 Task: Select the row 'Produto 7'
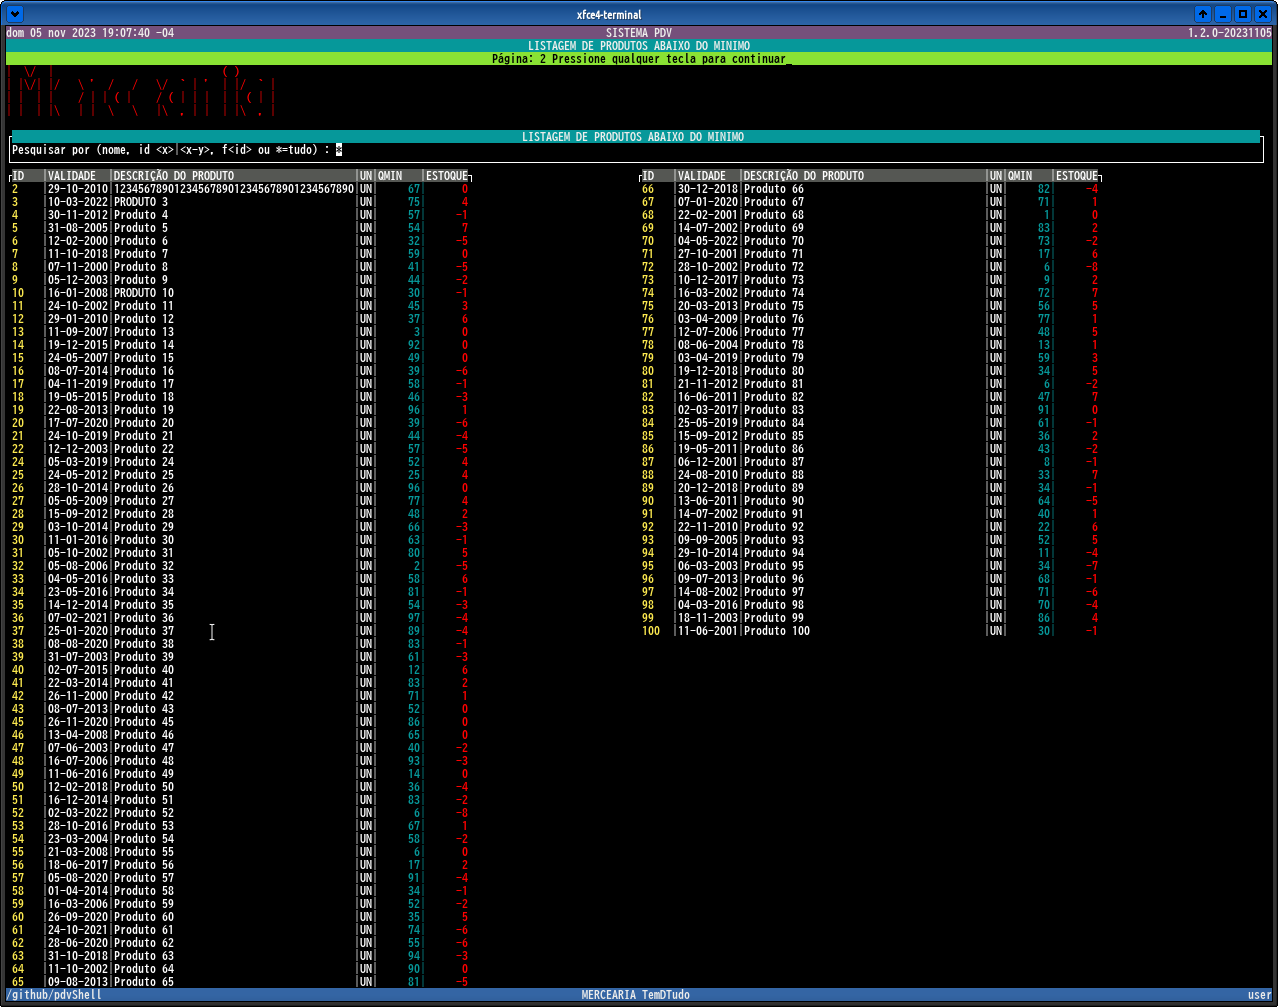[240, 254]
